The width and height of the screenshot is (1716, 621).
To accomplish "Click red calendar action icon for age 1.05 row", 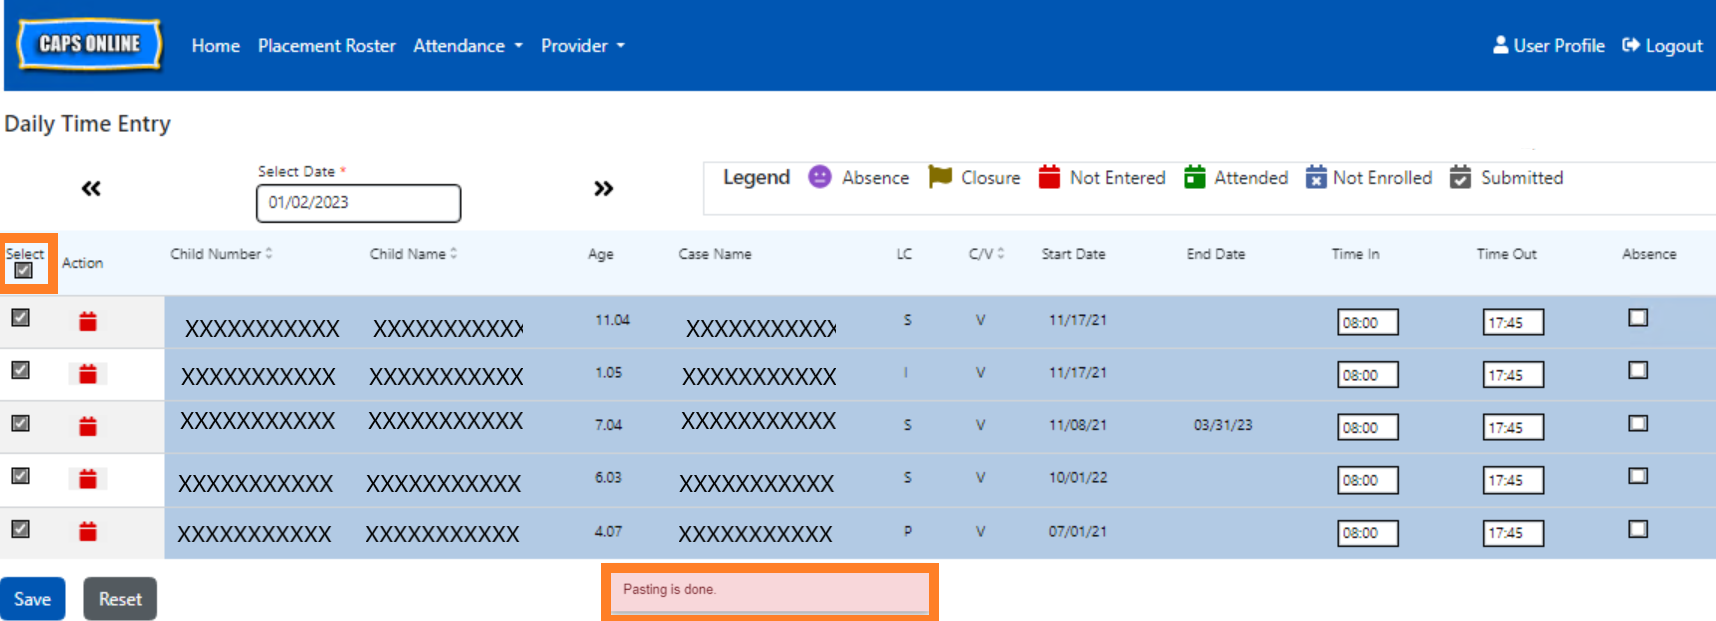I will click(x=88, y=374).
